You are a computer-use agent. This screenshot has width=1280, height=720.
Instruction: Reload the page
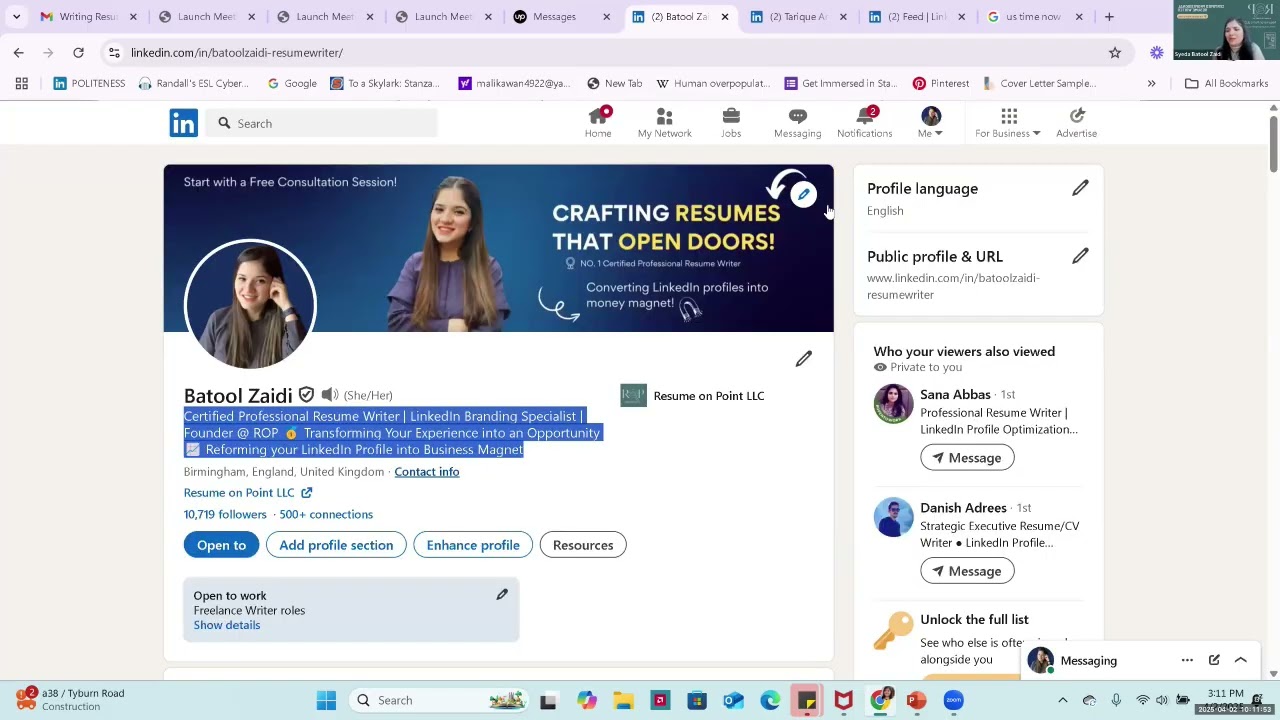click(x=78, y=52)
